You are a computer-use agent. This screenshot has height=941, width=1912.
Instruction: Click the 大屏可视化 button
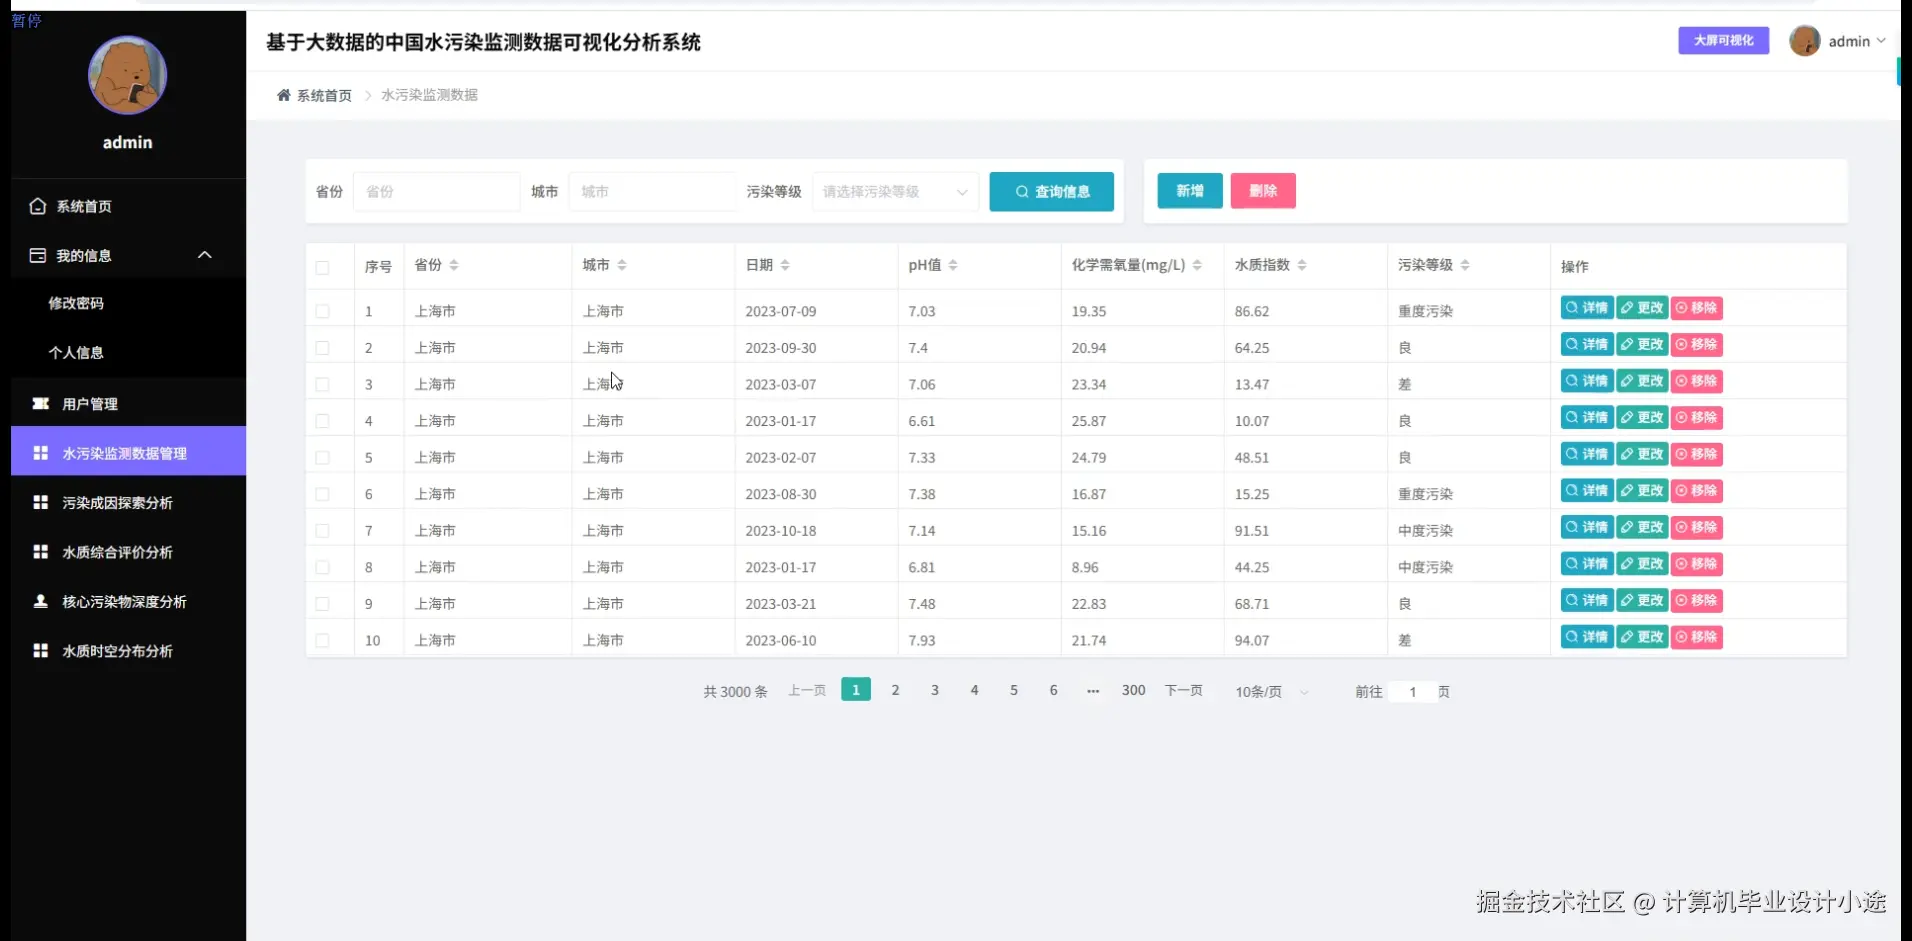pos(1722,41)
